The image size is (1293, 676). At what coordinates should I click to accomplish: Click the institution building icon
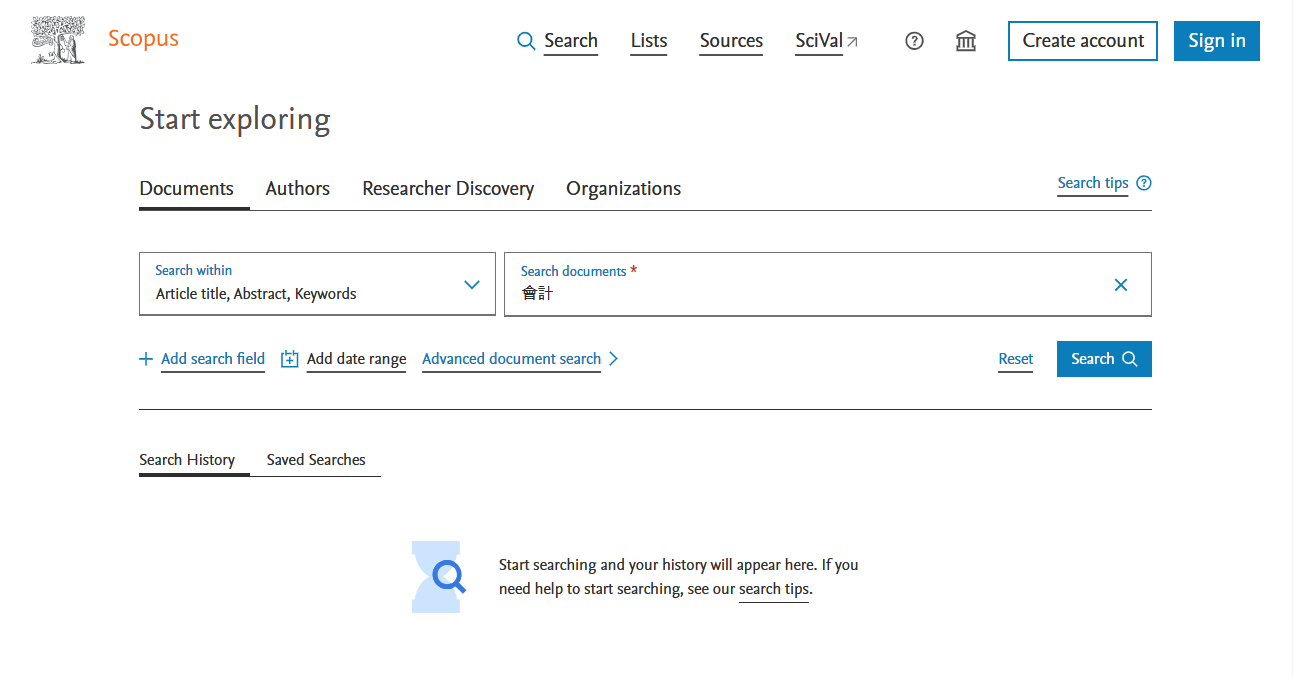(966, 41)
